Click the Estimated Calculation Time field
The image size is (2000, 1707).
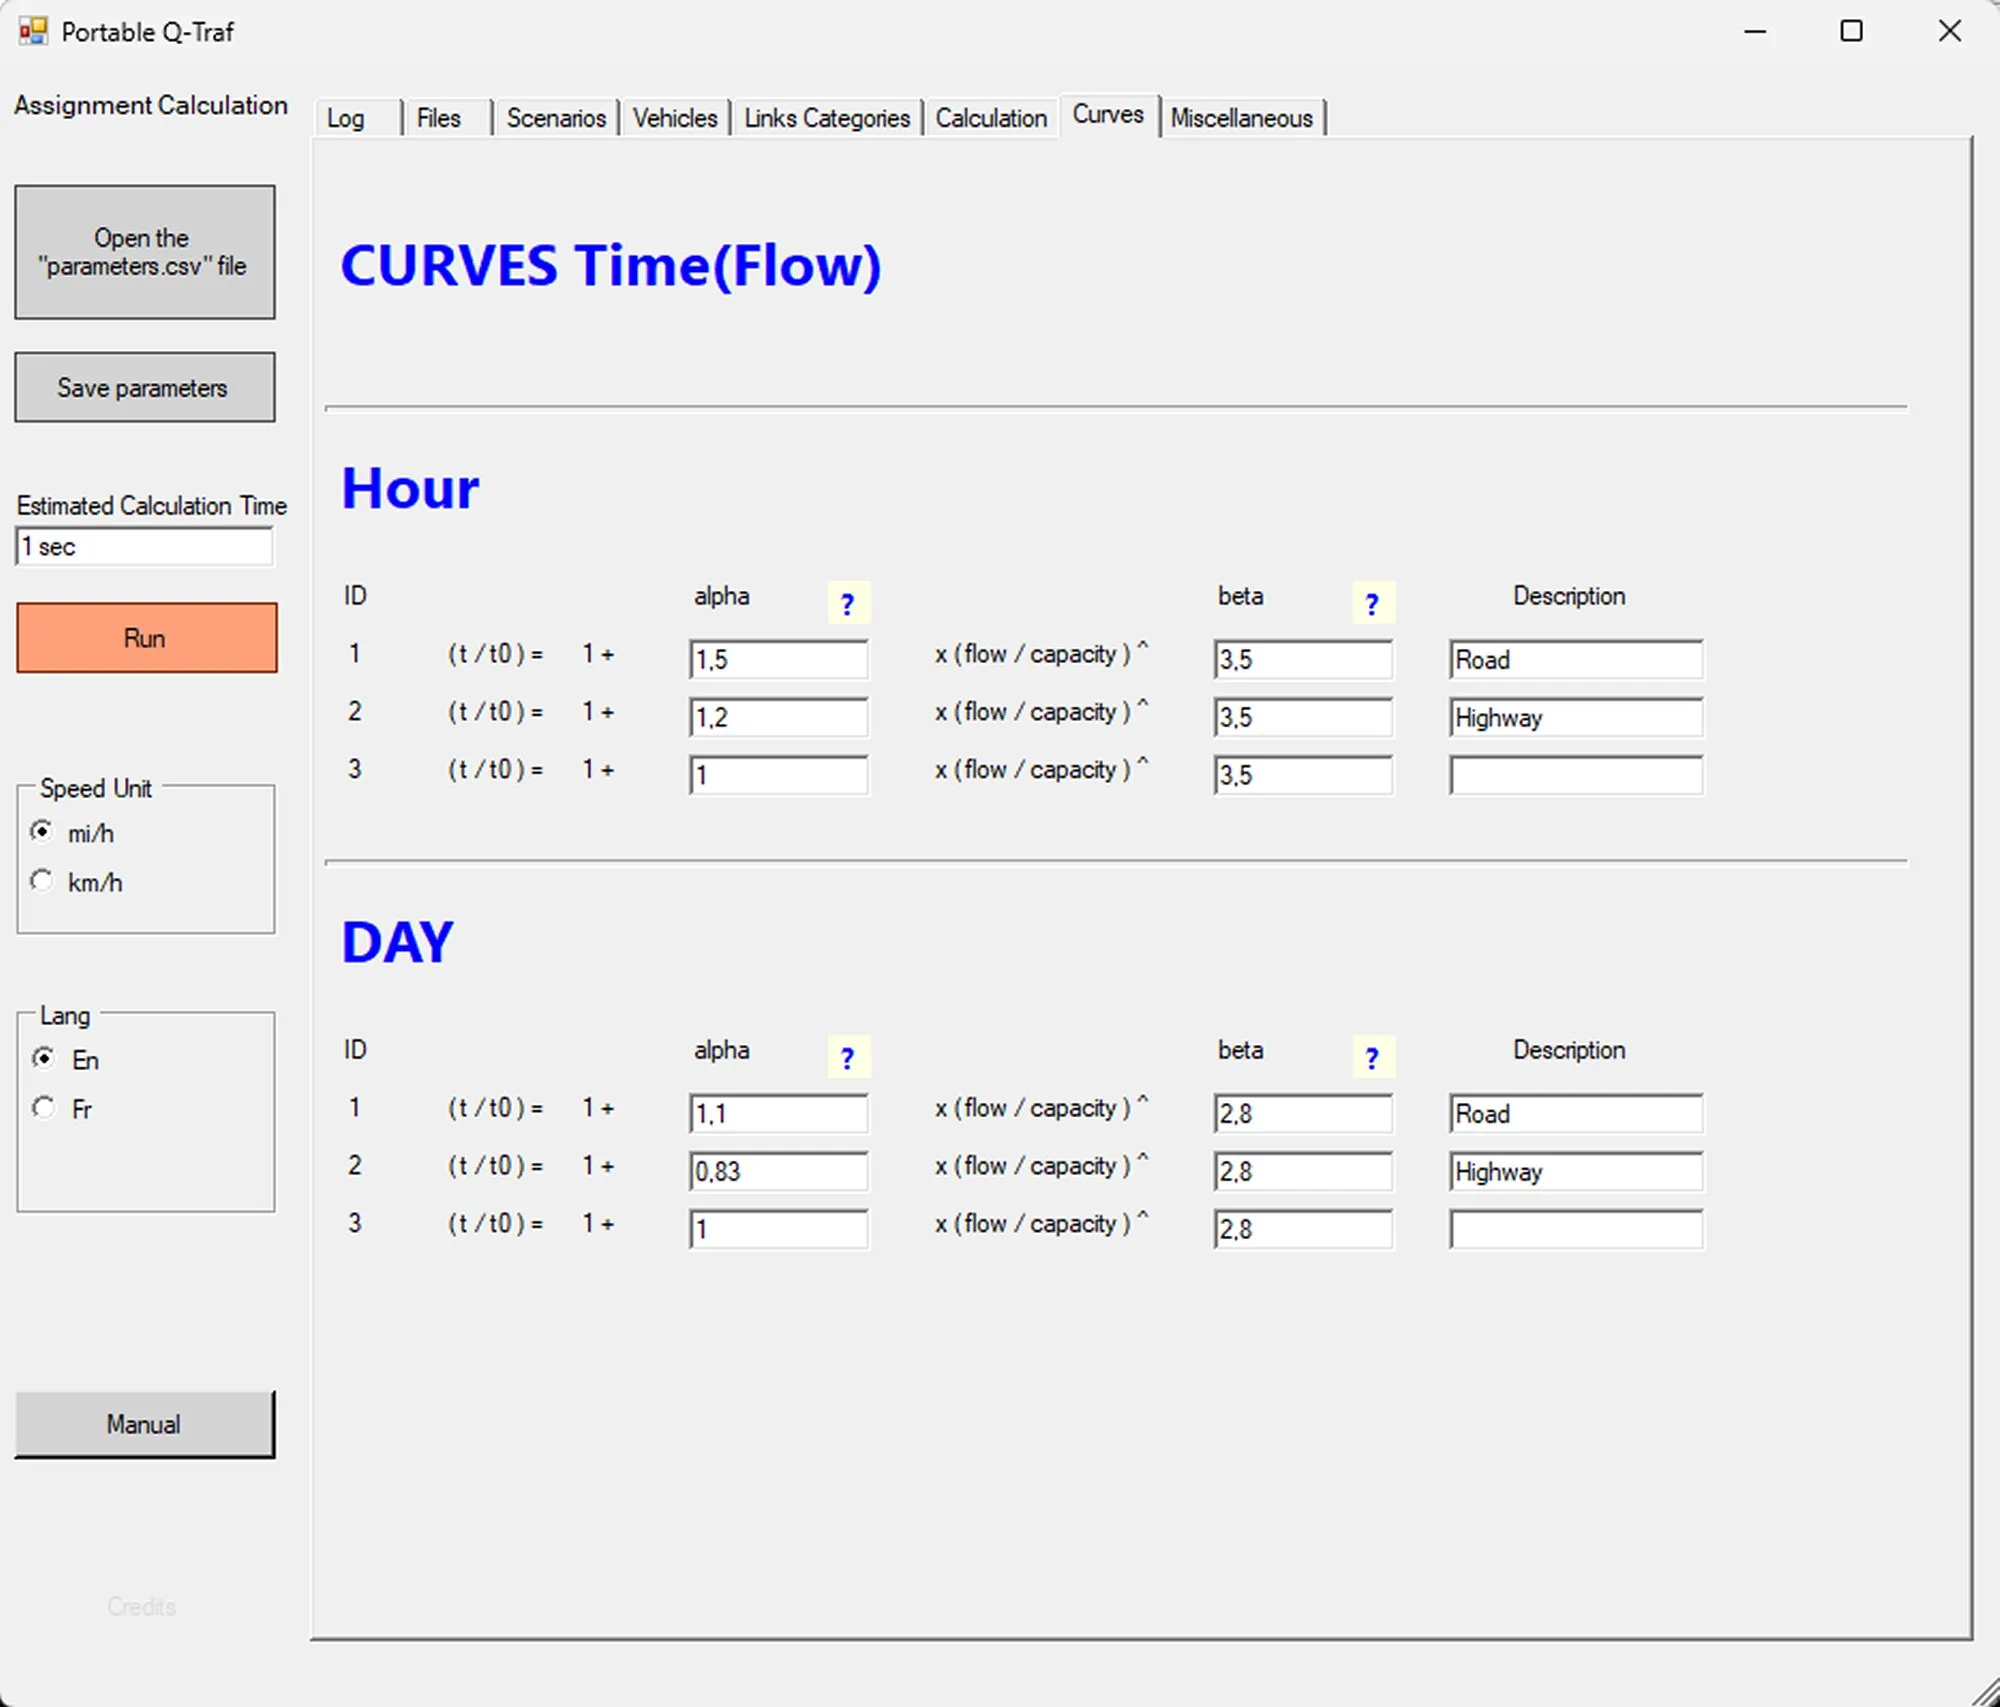tap(144, 546)
